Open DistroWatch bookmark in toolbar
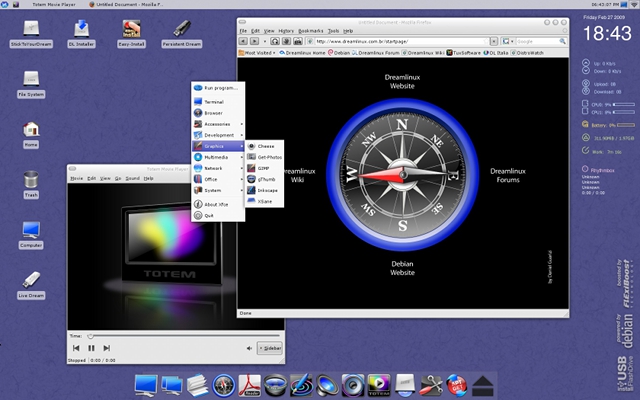640x400 pixels. [x=527, y=53]
